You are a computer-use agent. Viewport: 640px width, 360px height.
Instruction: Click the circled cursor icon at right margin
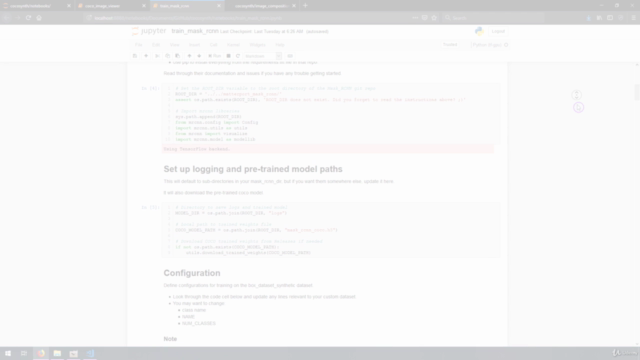click(x=578, y=107)
